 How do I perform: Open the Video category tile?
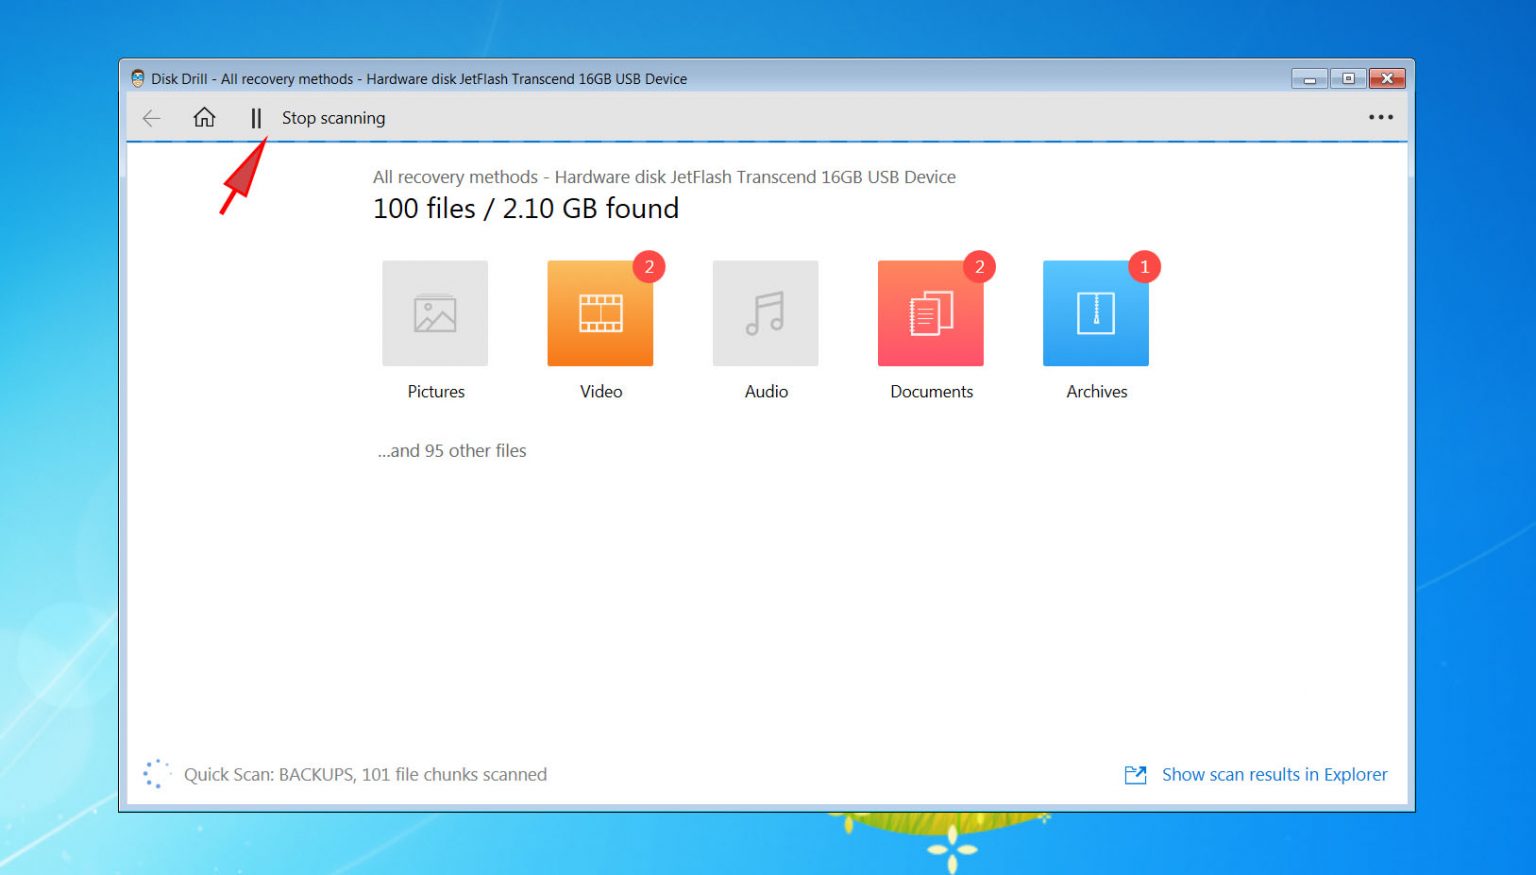click(600, 313)
